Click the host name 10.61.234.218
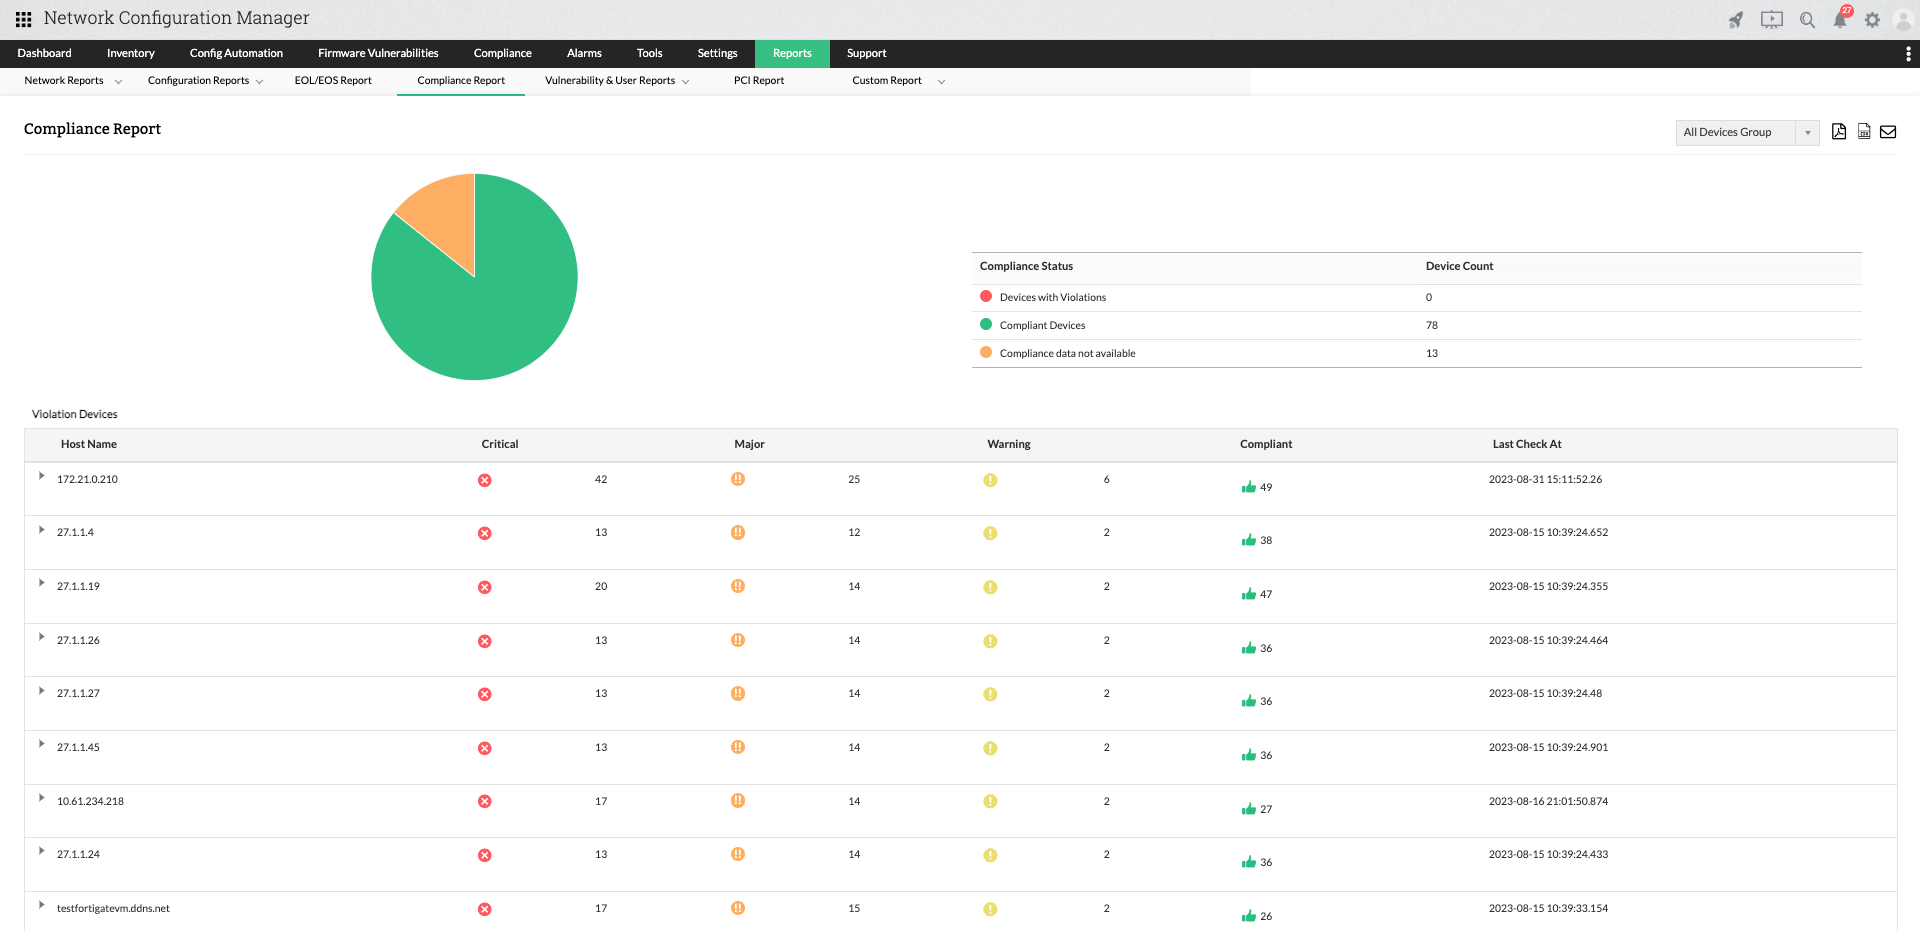Screen dimensions: 1920x931 coord(90,801)
